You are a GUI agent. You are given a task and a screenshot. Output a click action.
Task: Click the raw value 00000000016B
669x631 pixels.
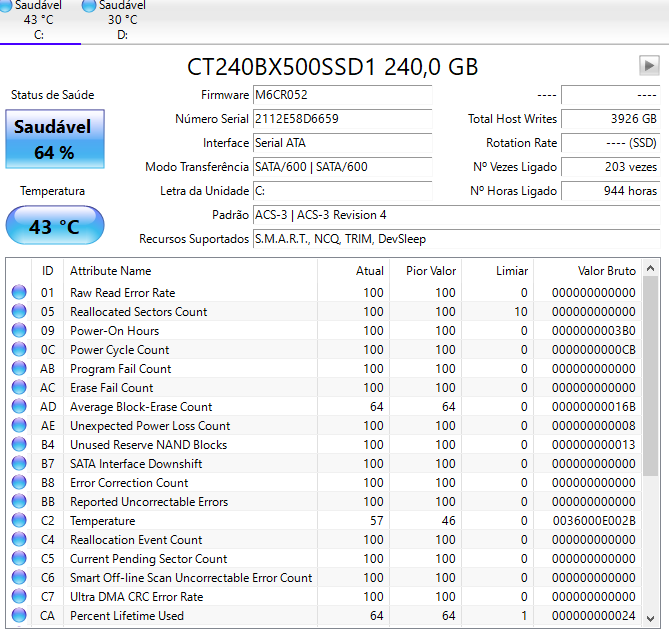(x=594, y=407)
